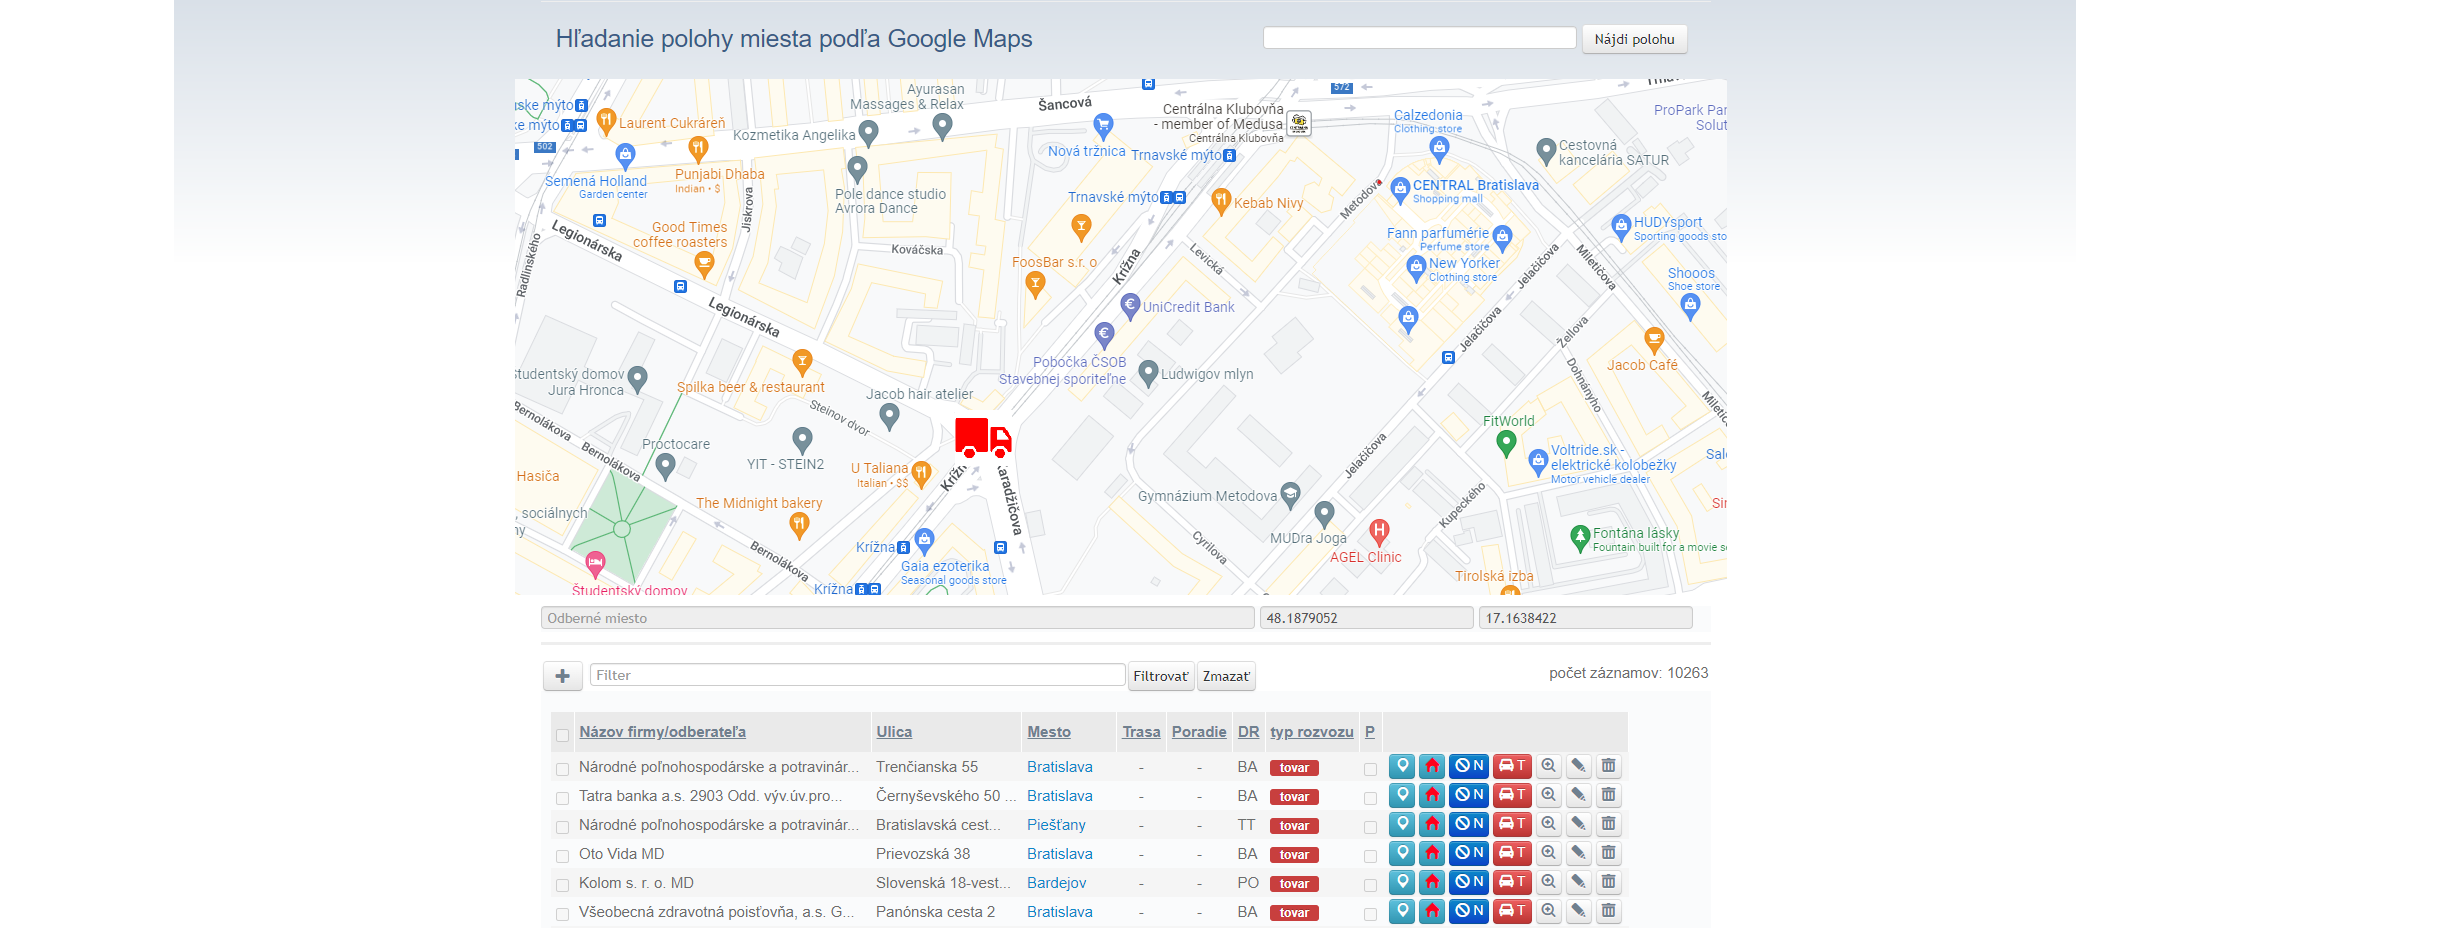Click the plus button to add new record
Image resolution: width=2450 pixels, height=928 pixels.
point(563,676)
